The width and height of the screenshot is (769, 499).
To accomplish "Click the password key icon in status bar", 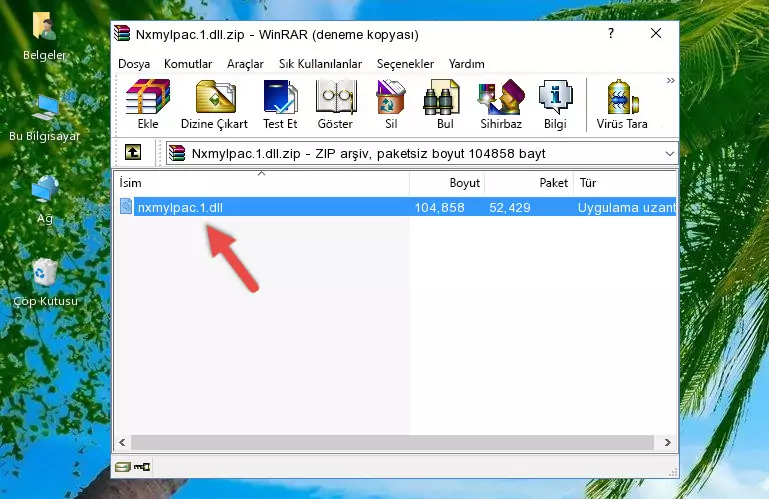I will 142,467.
